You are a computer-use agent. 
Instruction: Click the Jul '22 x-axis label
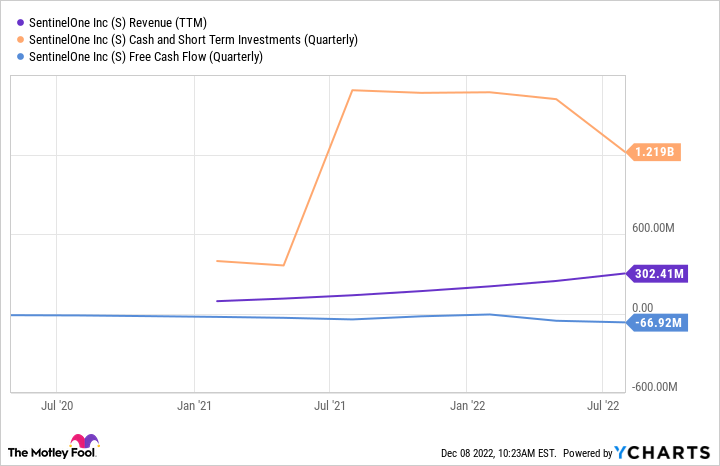coord(603,405)
